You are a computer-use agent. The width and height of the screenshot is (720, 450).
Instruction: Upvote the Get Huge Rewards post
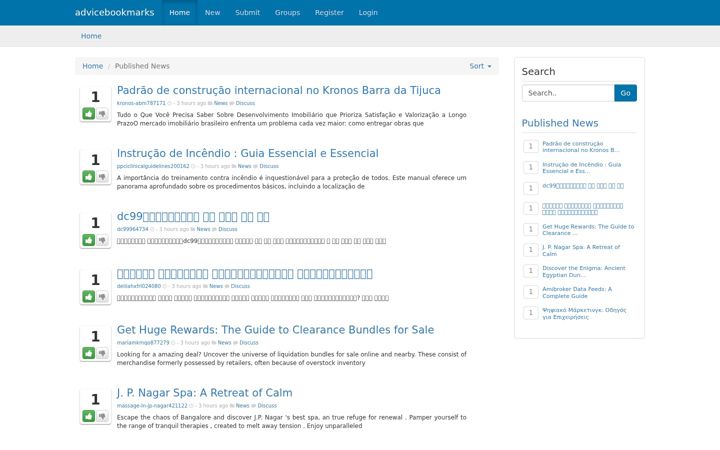pyautogui.click(x=89, y=353)
